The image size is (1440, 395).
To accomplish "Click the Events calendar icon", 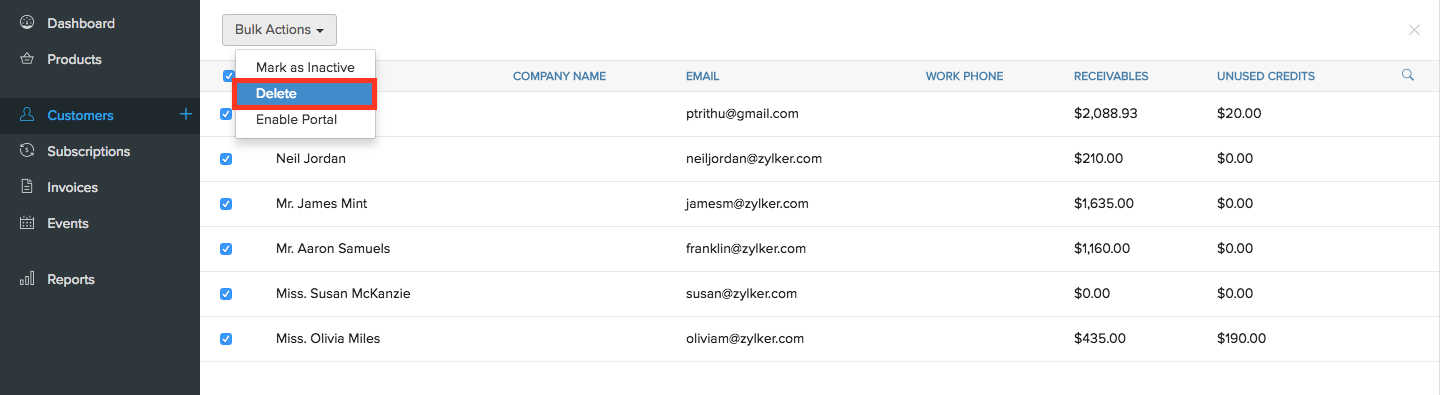I will pos(27,223).
